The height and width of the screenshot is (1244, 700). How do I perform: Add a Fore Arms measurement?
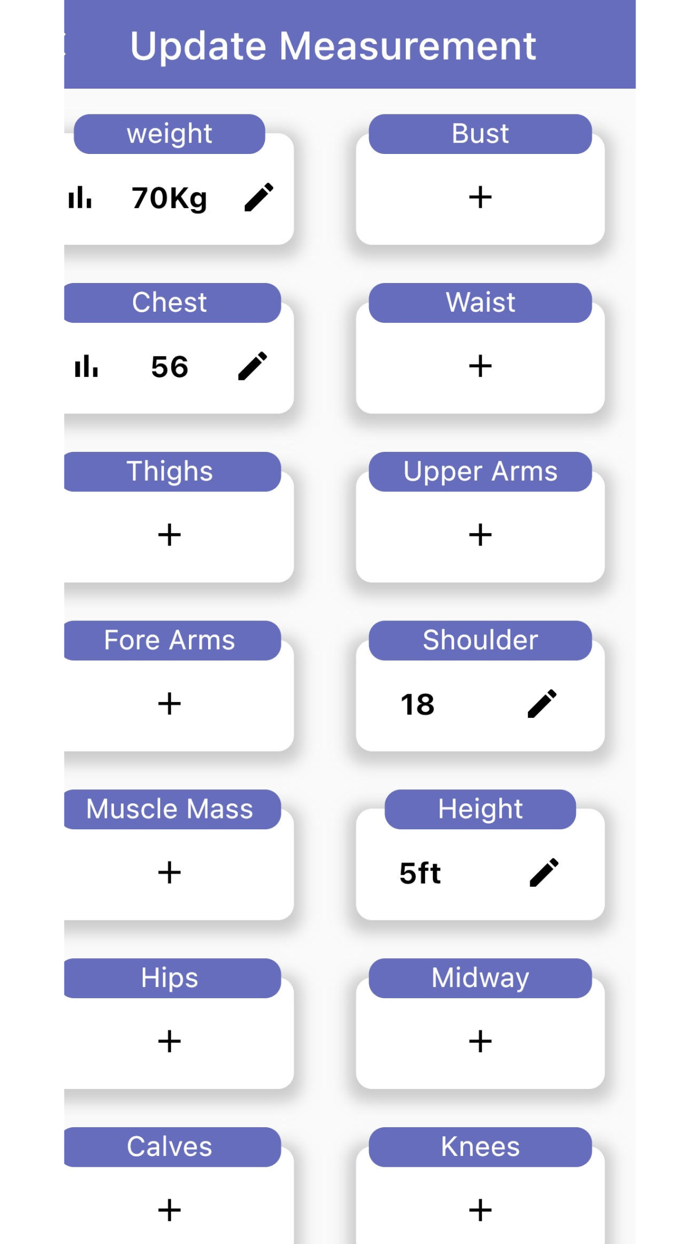(x=170, y=704)
